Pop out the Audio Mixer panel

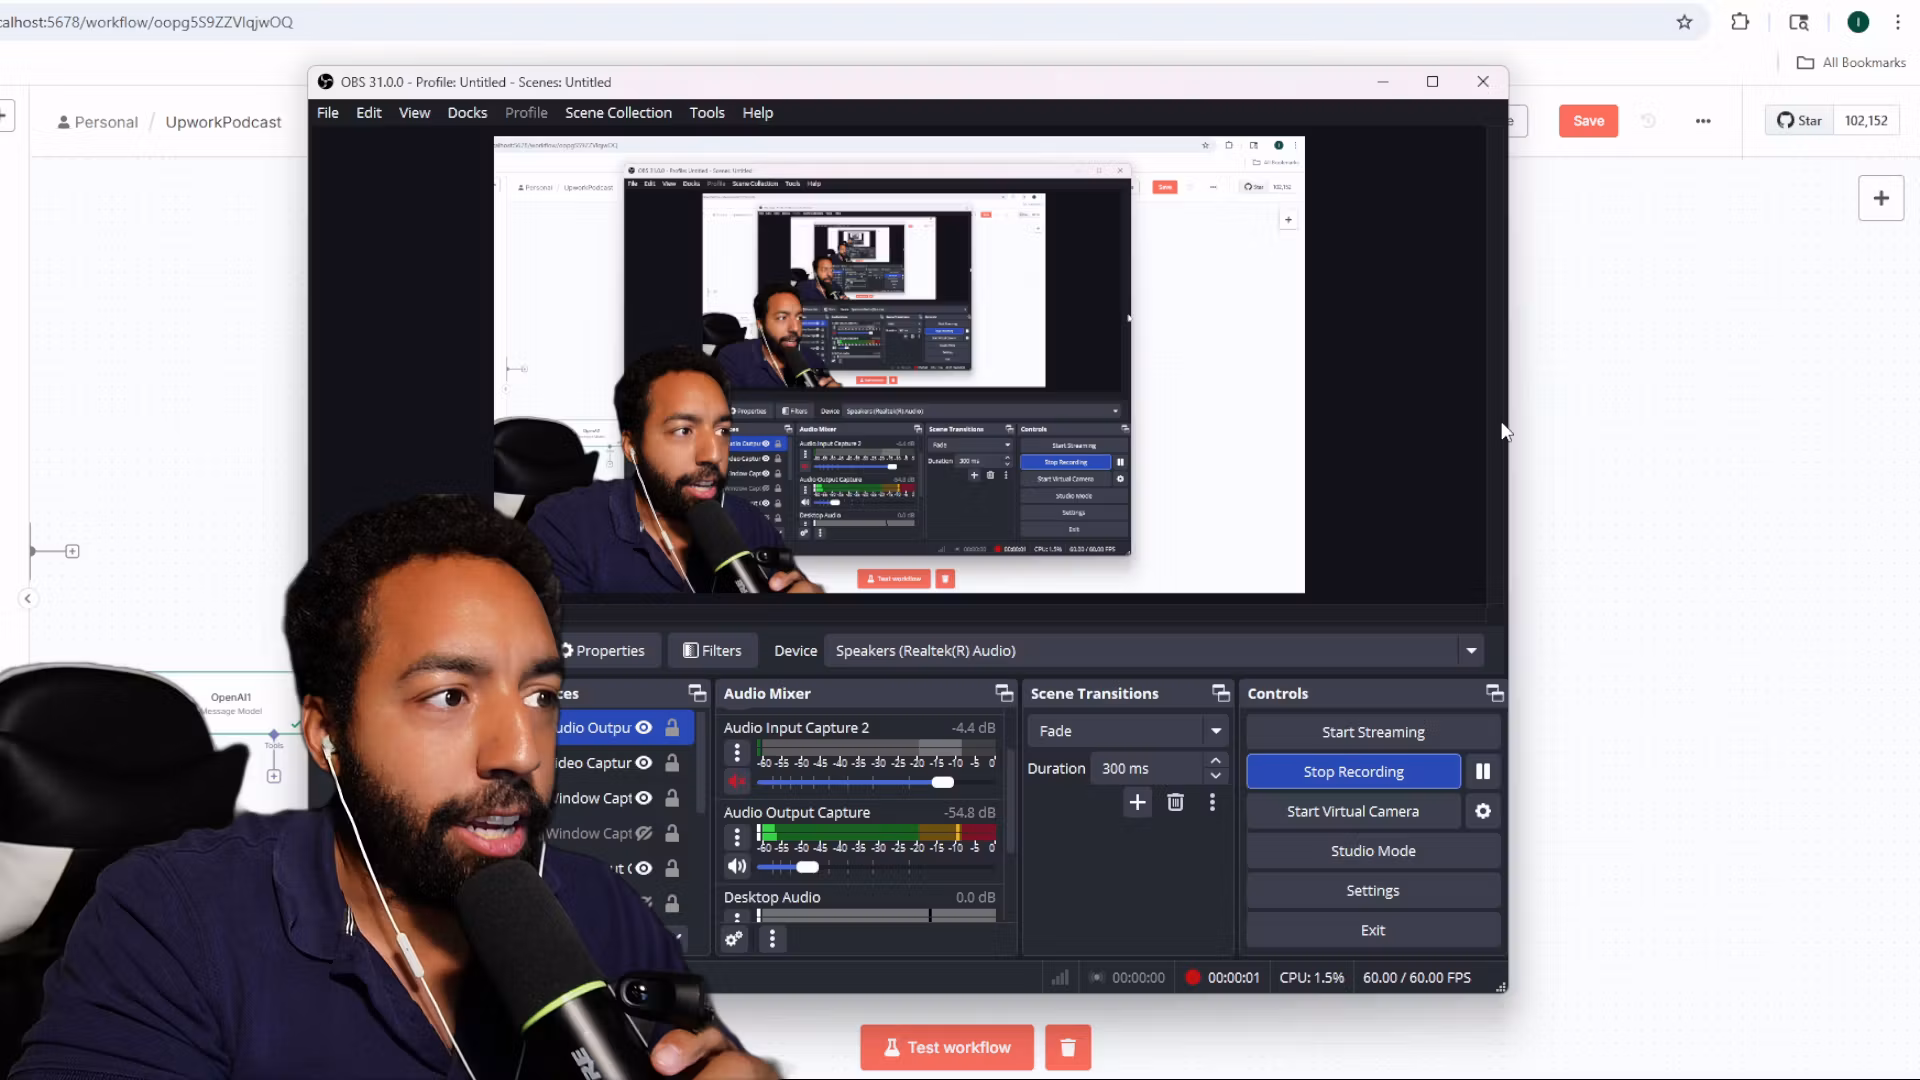[x=1004, y=693]
